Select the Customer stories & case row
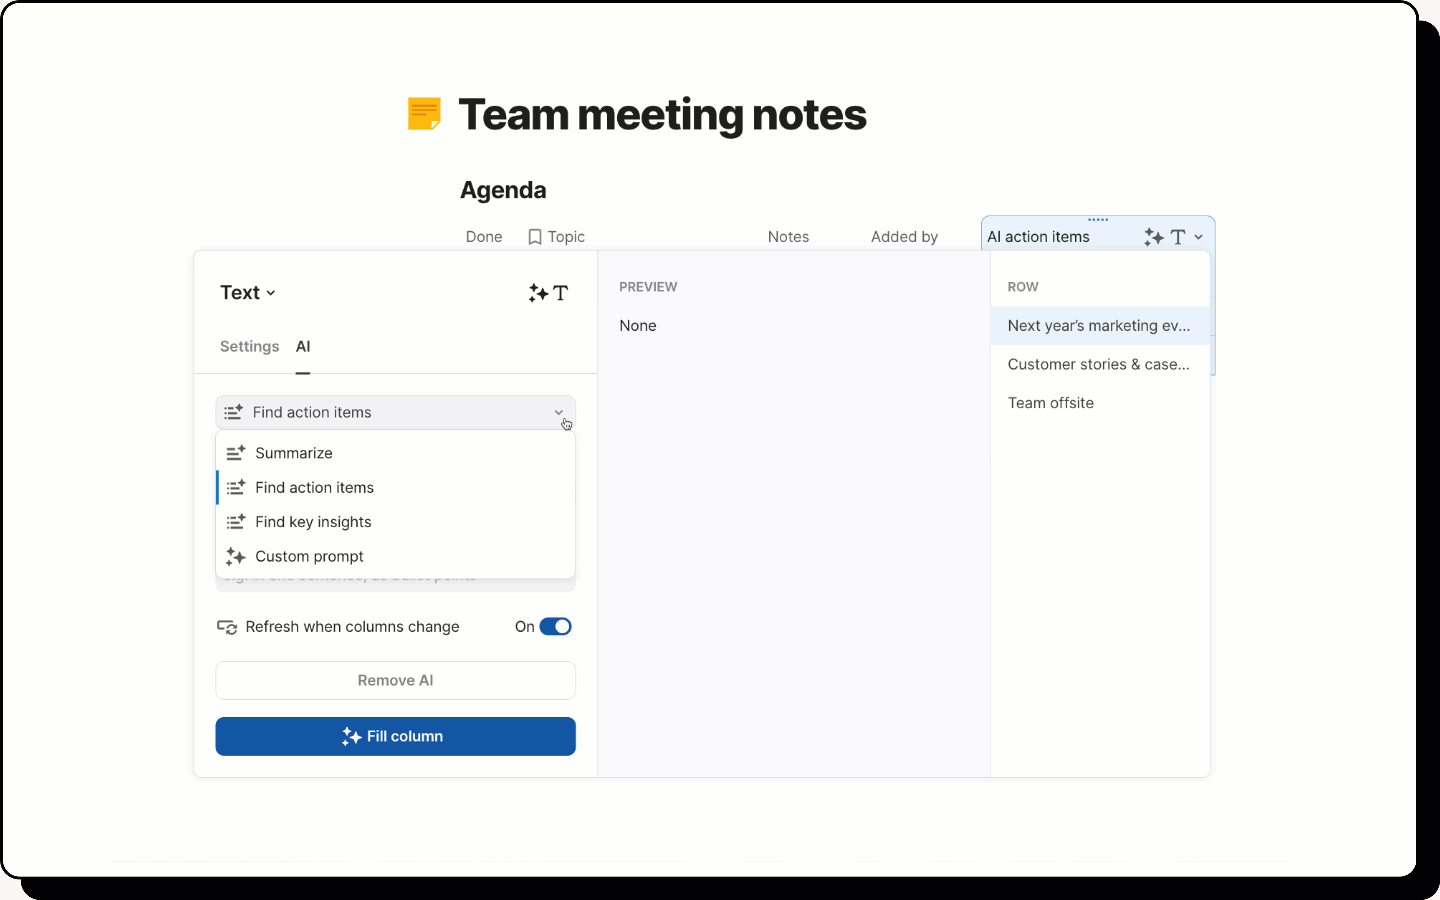Image resolution: width=1440 pixels, height=900 pixels. tap(1098, 365)
